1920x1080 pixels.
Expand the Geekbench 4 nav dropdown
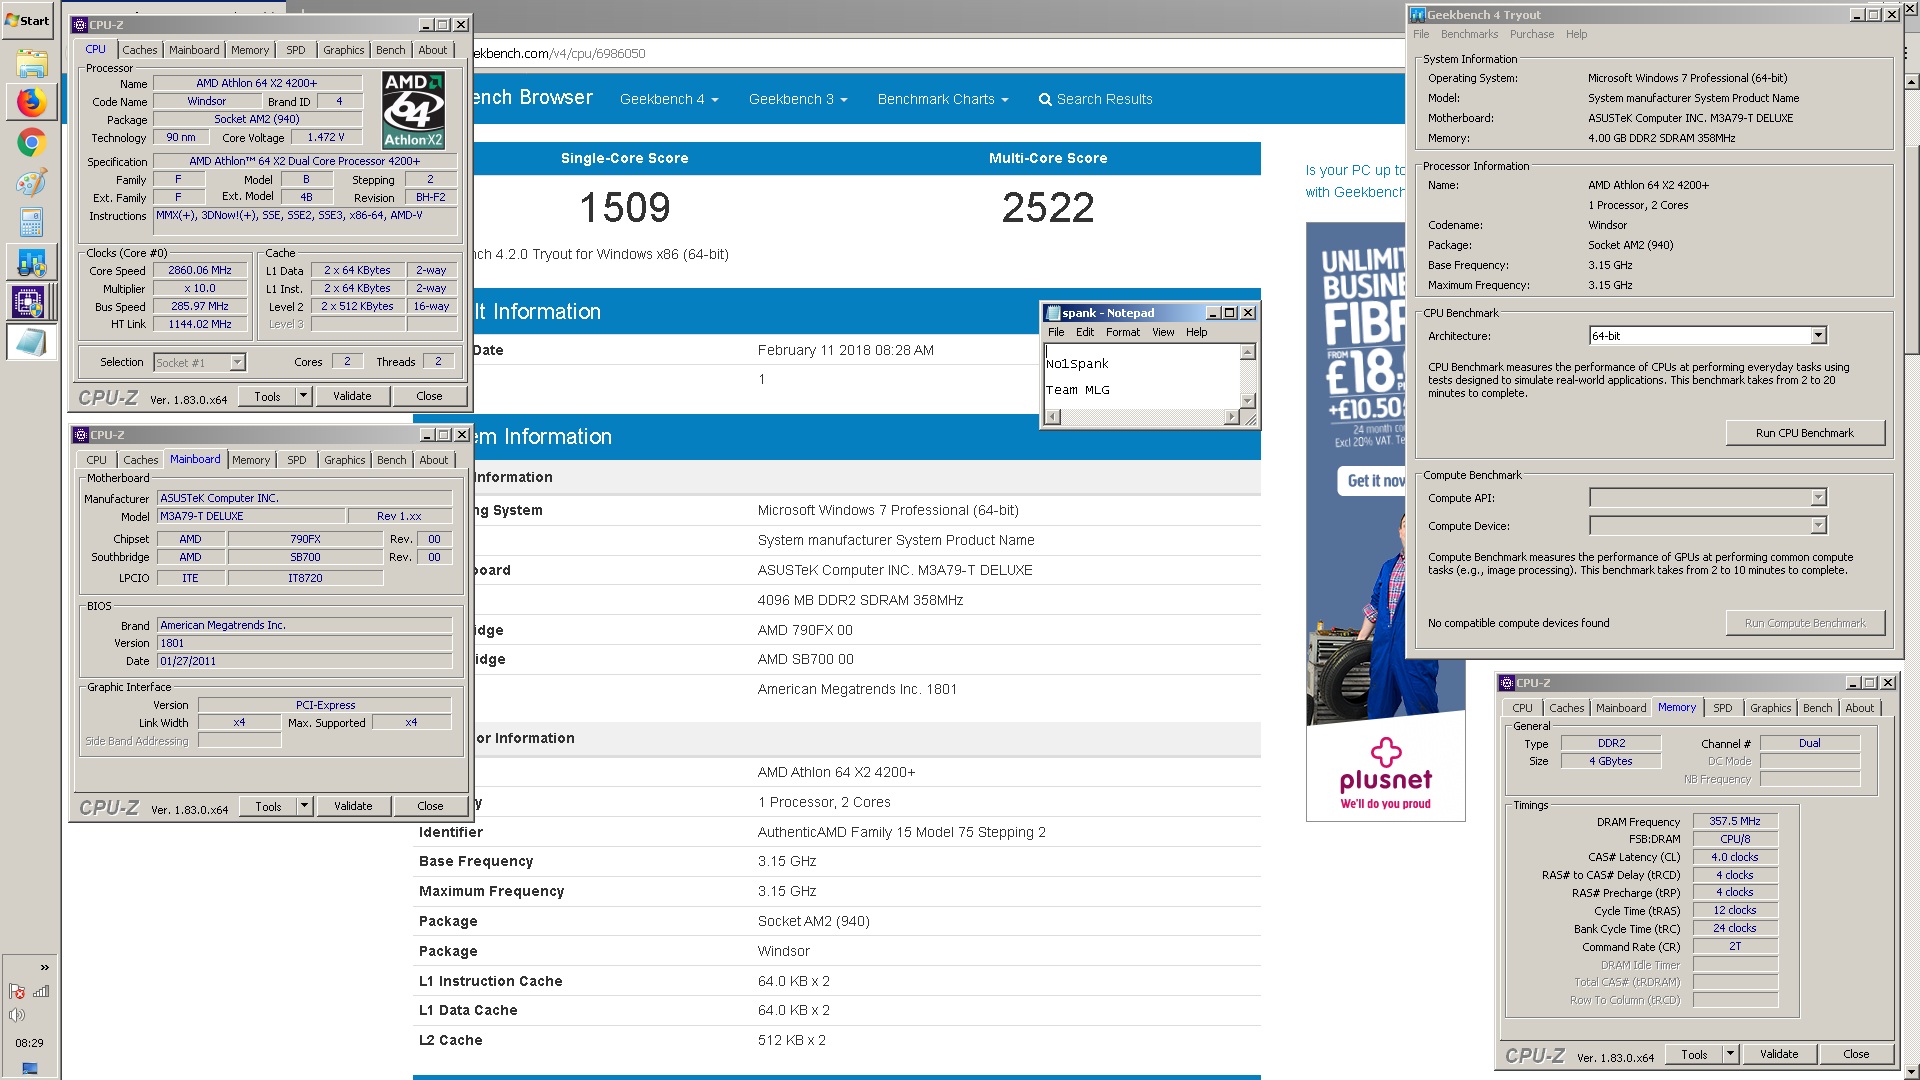[669, 100]
